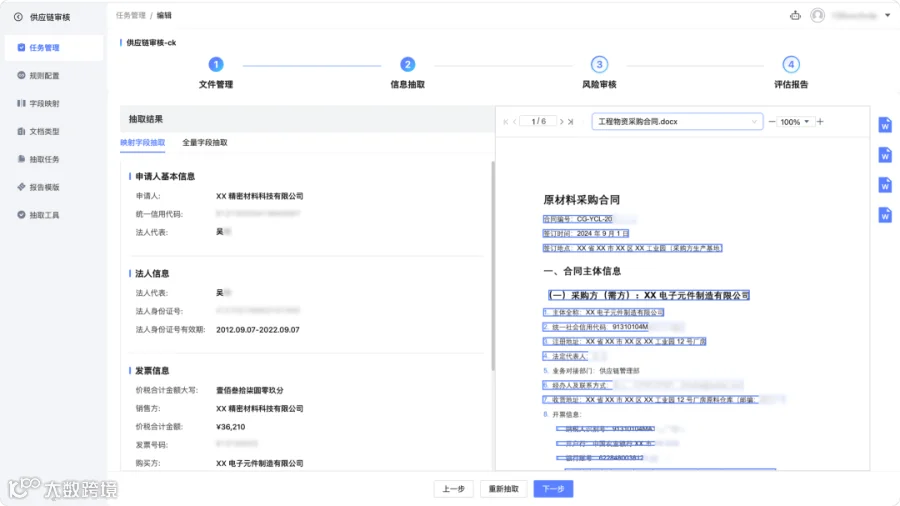Select the first Word document icon
The height and width of the screenshot is (506, 900).
click(885, 124)
